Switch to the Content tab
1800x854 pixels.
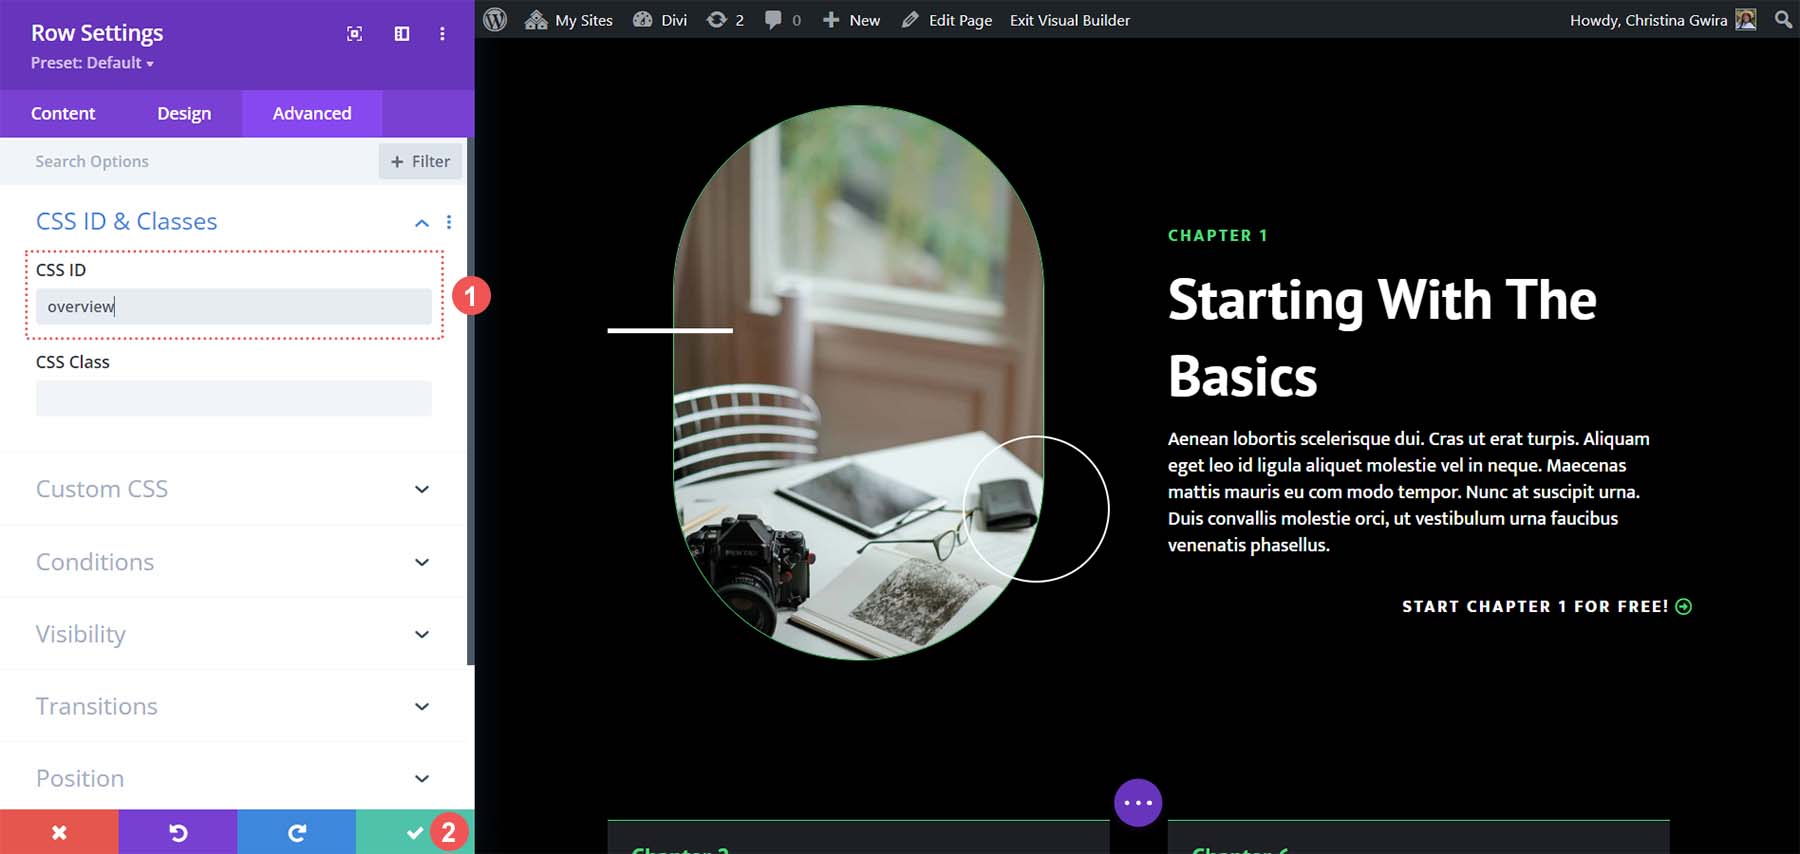coord(63,114)
